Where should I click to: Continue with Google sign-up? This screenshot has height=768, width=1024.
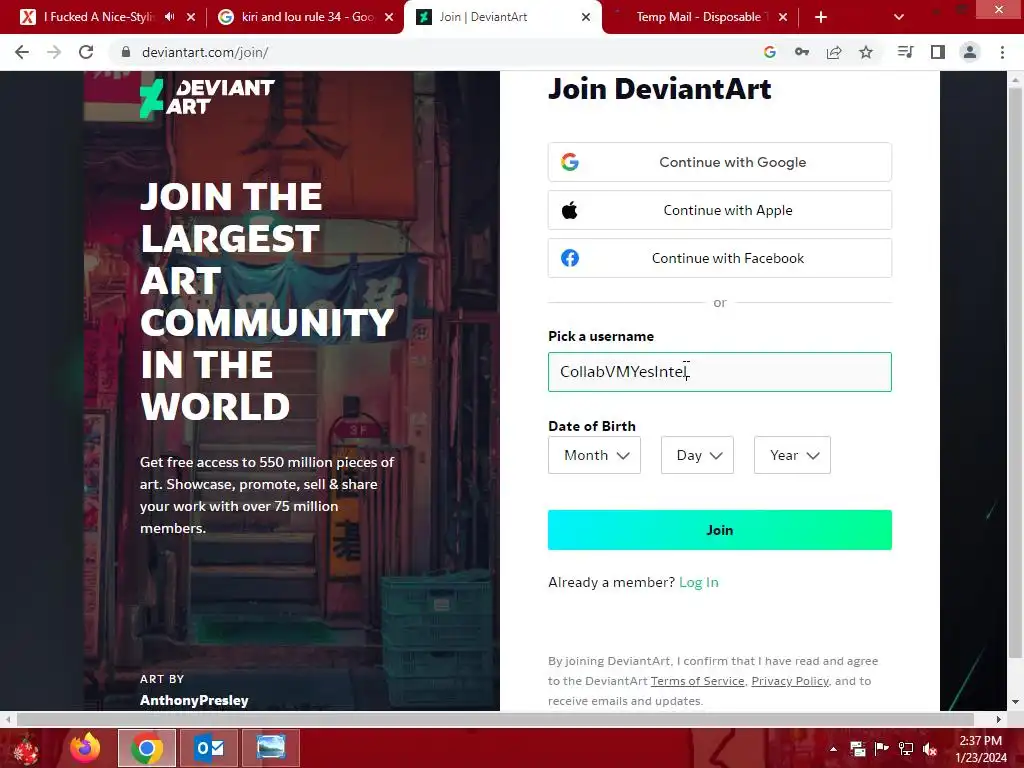point(720,162)
